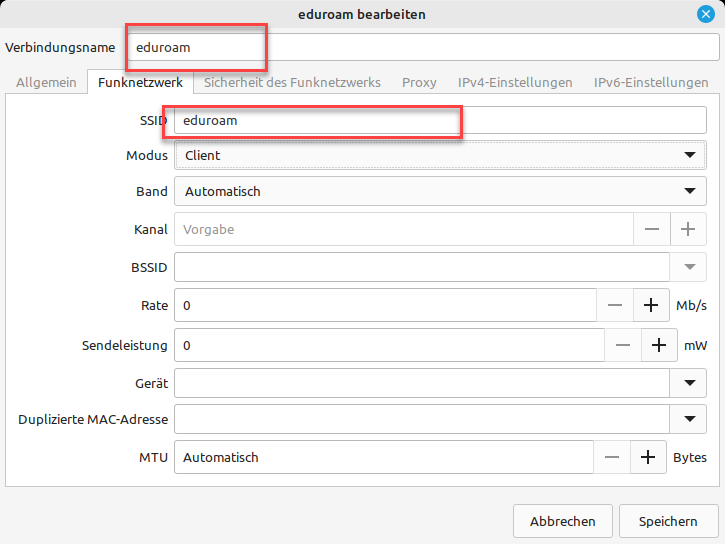Switch to the Allgemein tab
Viewport: 725px width, 544px height.
coord(46,82)
